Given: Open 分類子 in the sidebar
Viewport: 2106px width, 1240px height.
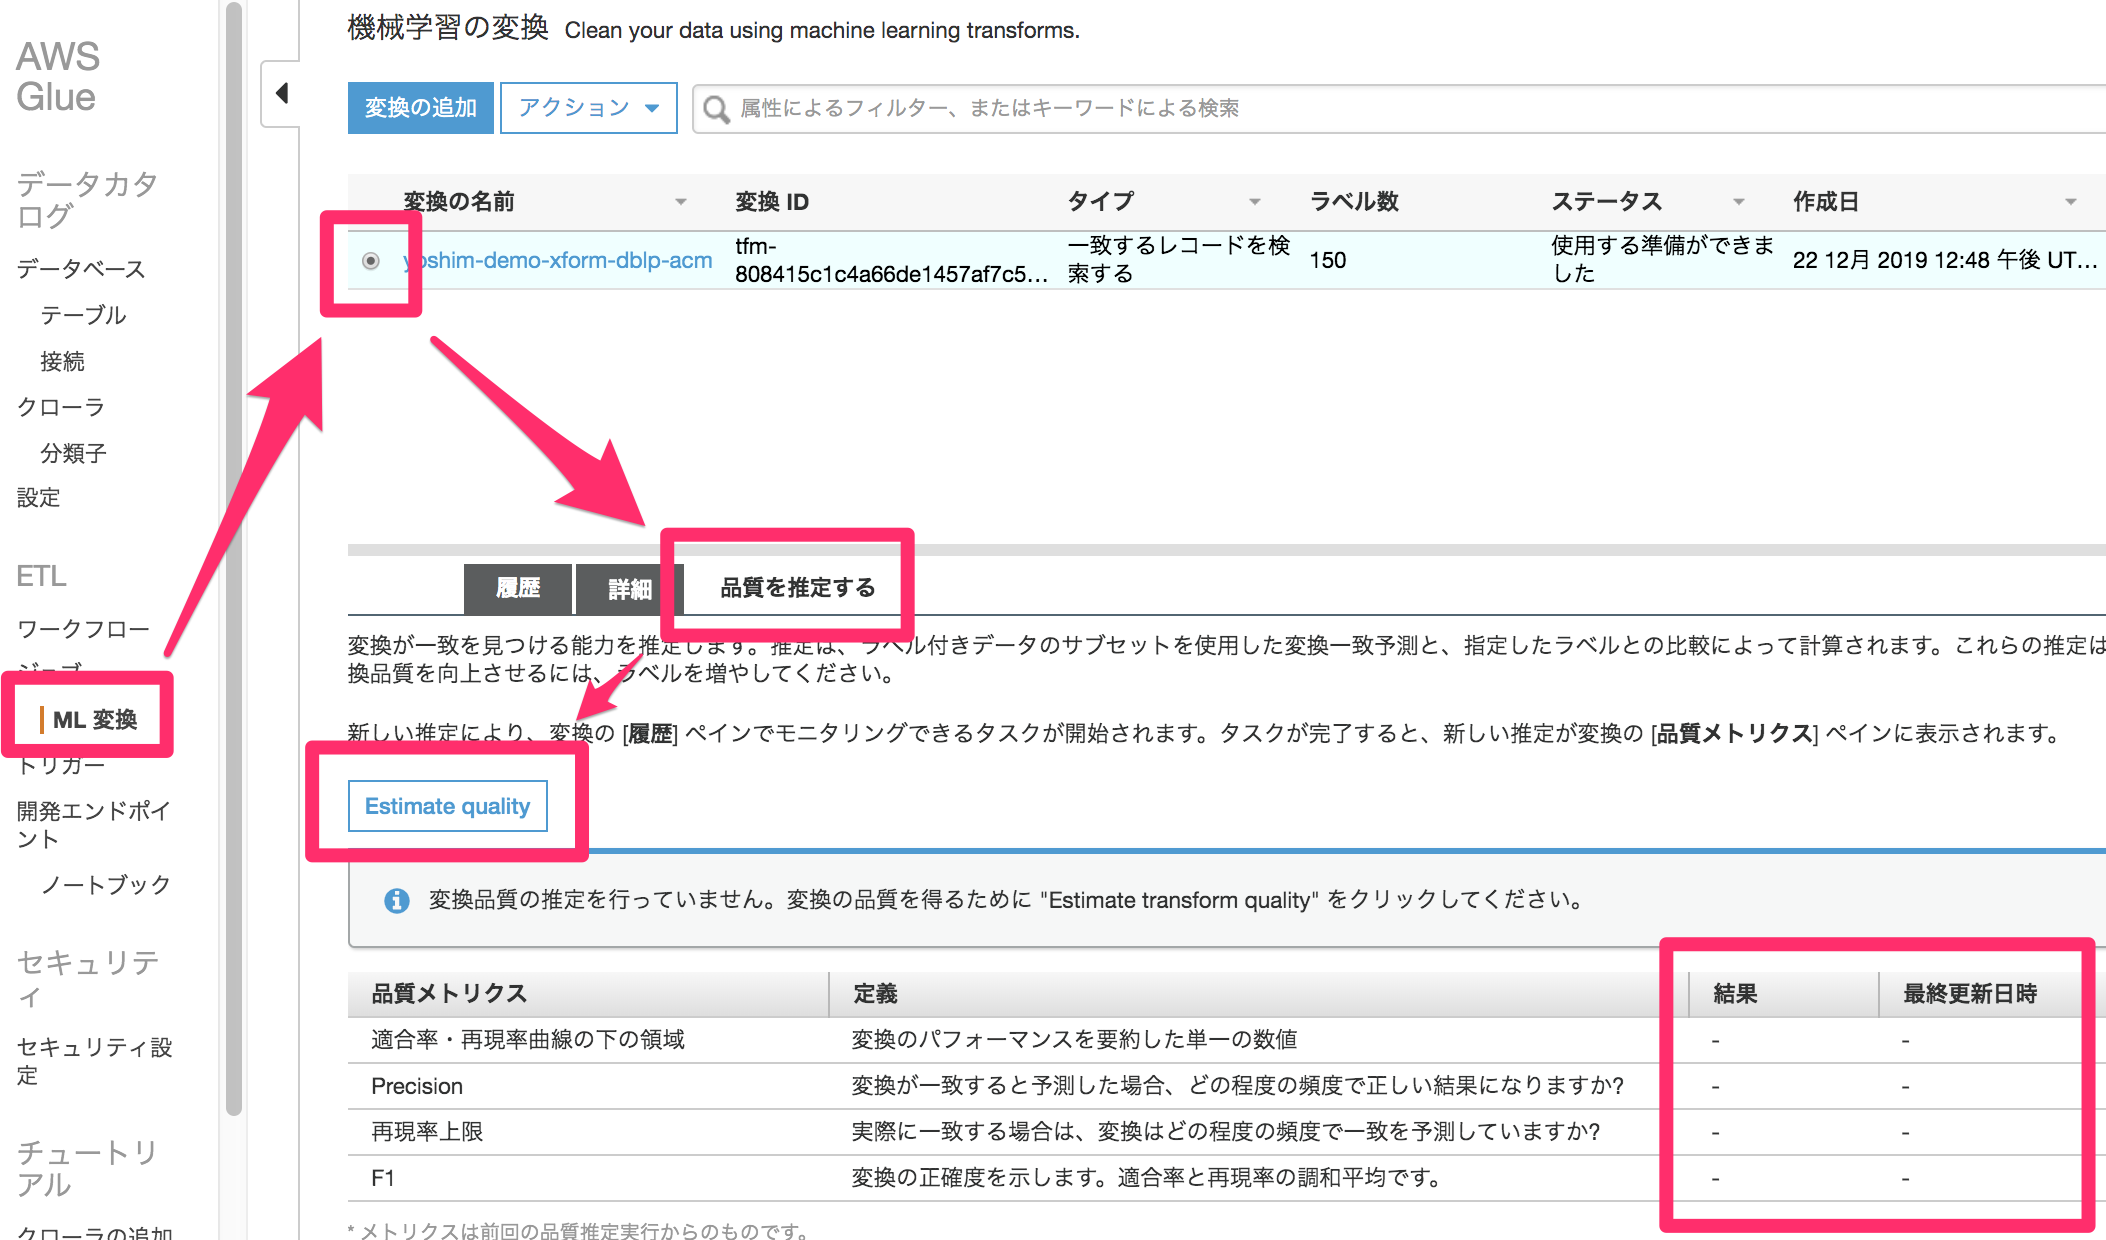Looking at the screenshot, I should 73,453.
